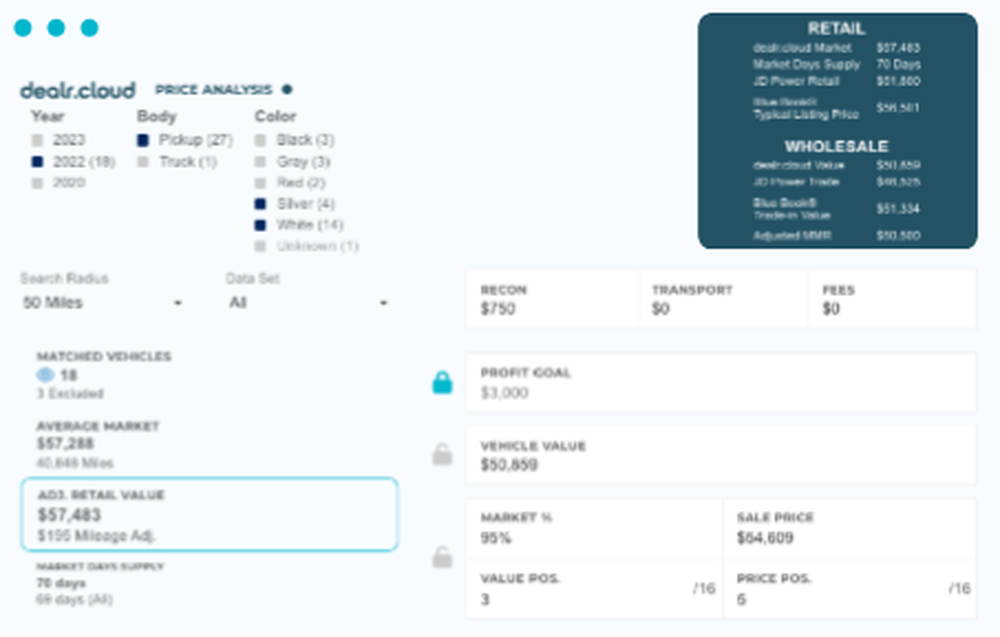
Task: Click the dot beside PRICE ANALYSIS
Action: [x=287, y=89]
